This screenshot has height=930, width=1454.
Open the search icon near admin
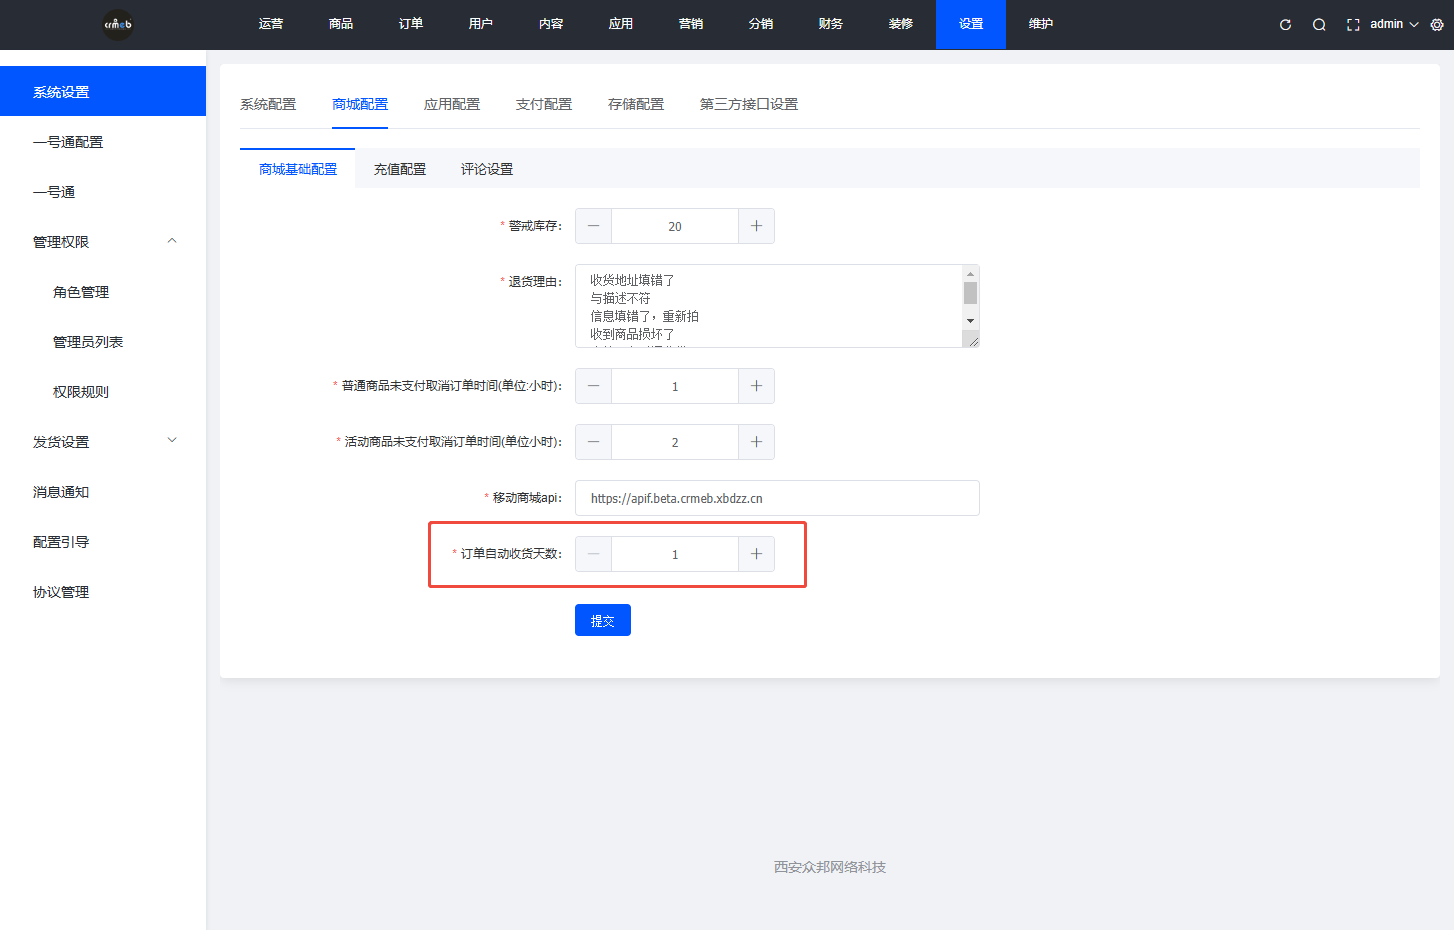click(x=1318, y=24)
